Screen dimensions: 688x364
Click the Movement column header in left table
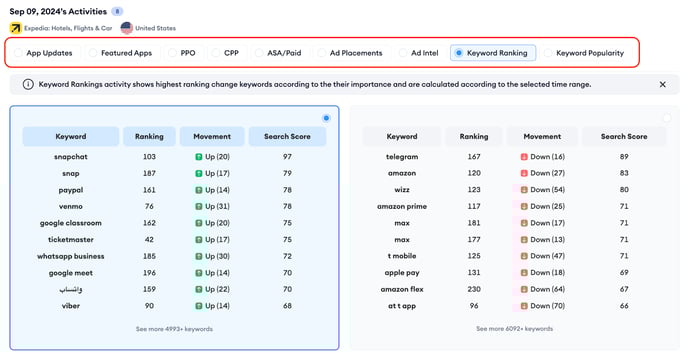pos(212,136)
